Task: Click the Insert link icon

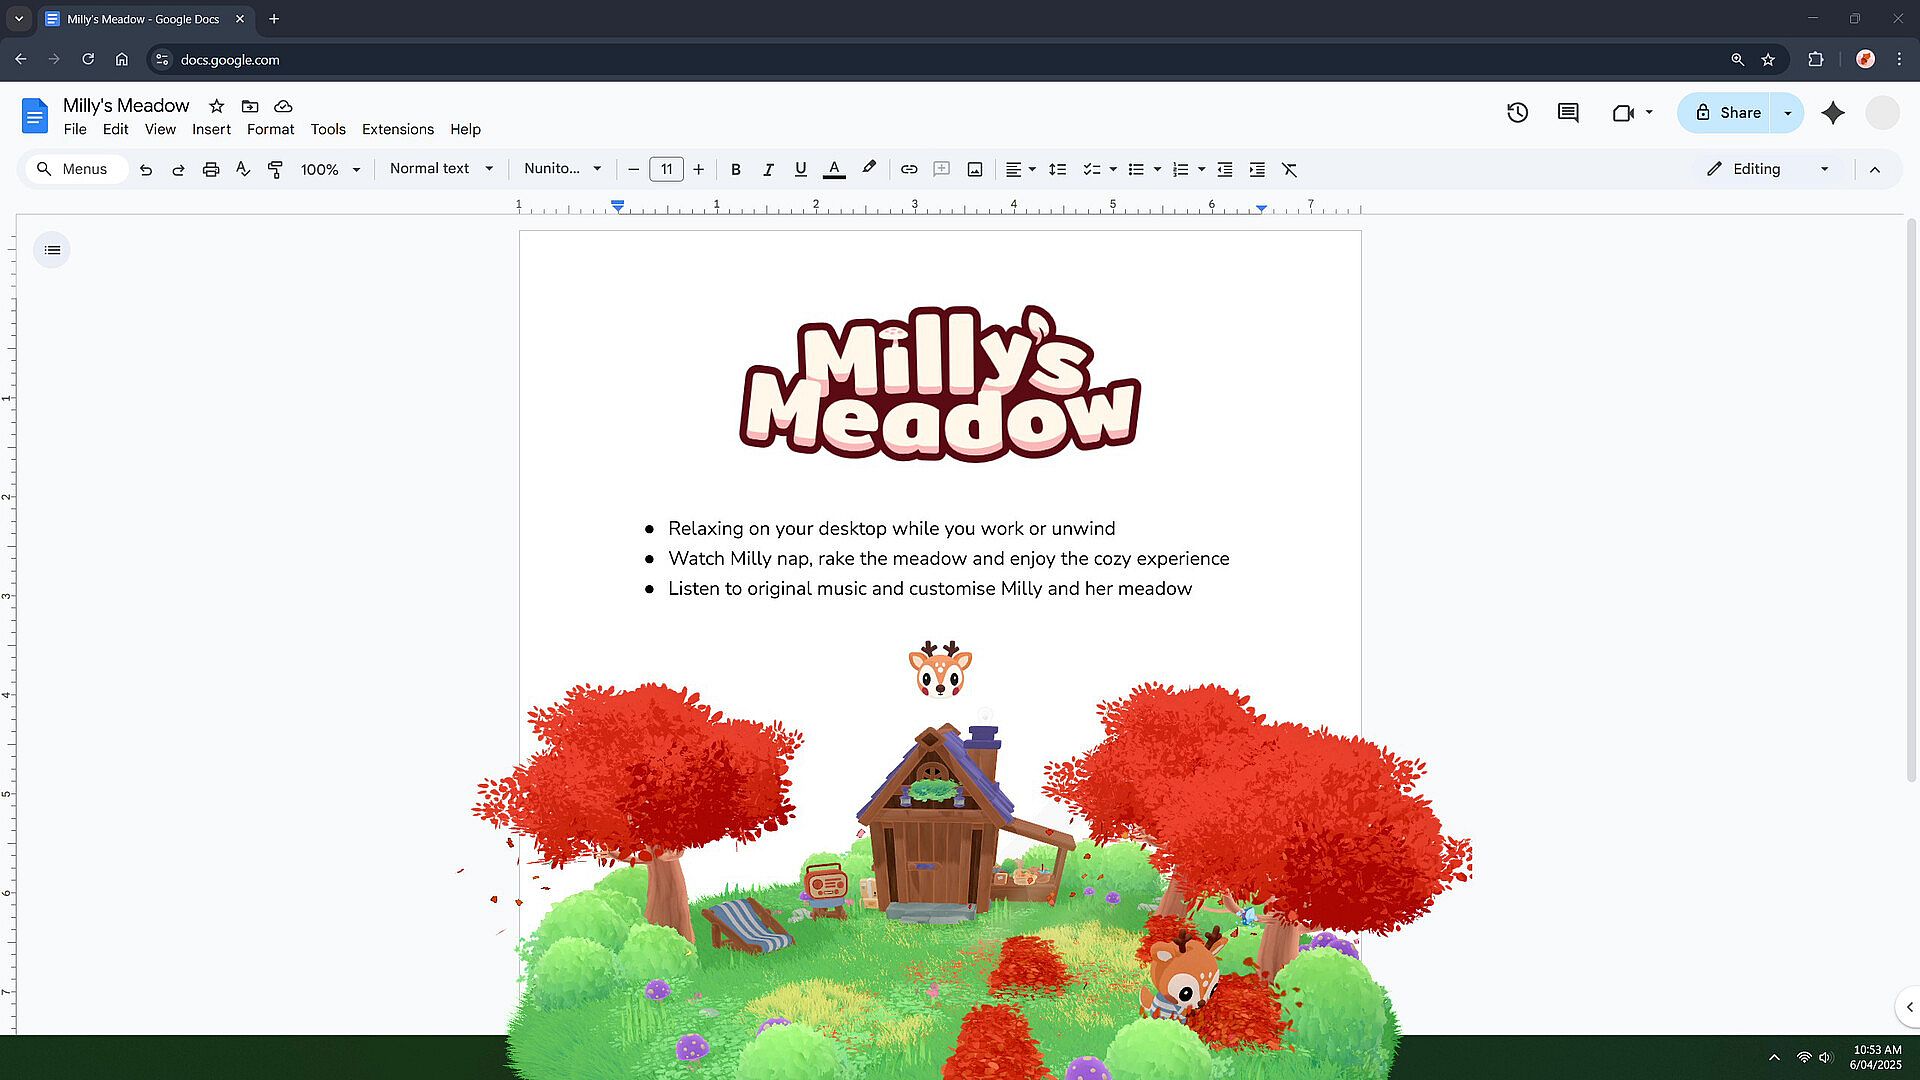Action: click(908, 170)
